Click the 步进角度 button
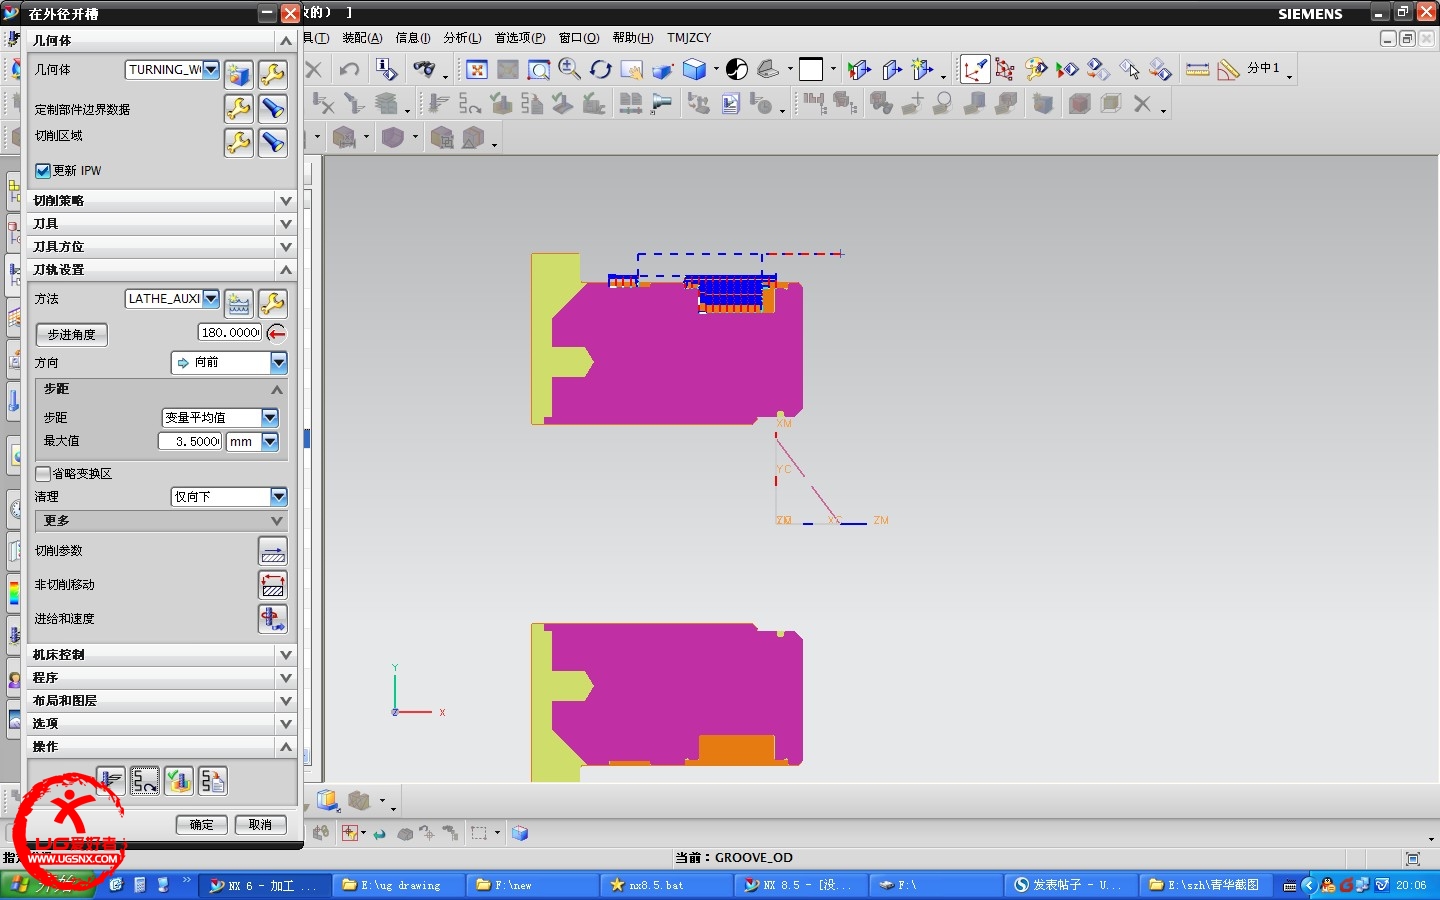The width and height of the screenshot is (1440, 900). pos(72,335)
